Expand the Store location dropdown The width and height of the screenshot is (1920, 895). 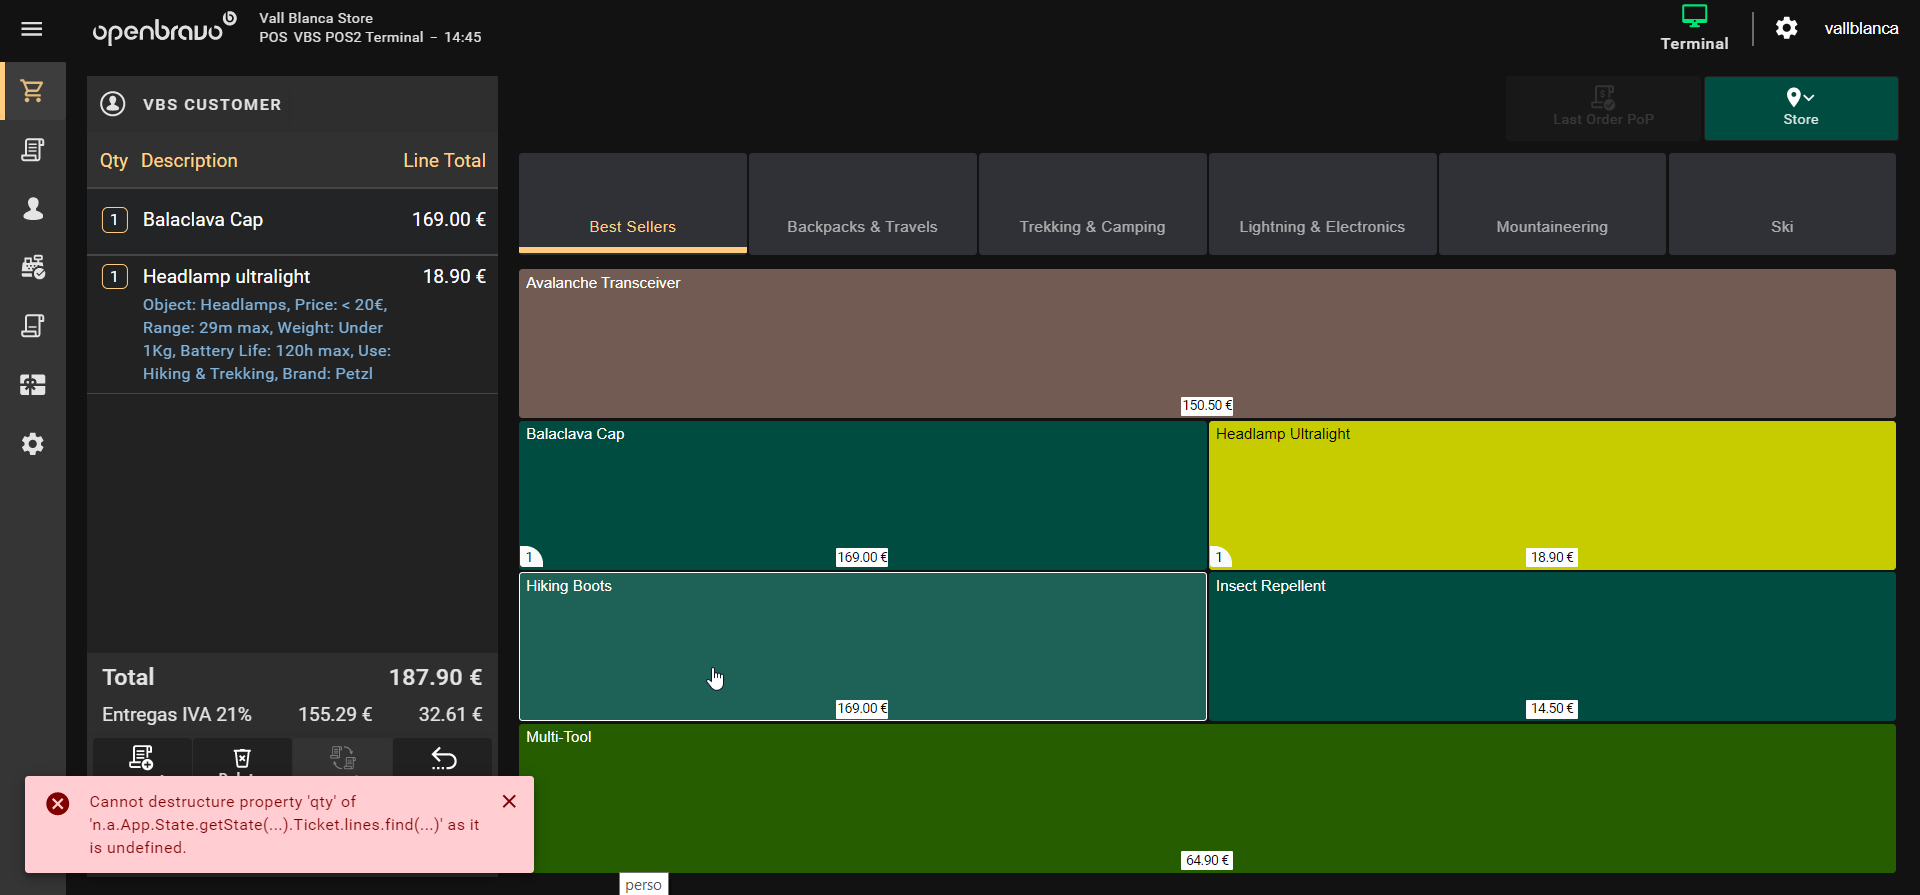pos(1800,107)
